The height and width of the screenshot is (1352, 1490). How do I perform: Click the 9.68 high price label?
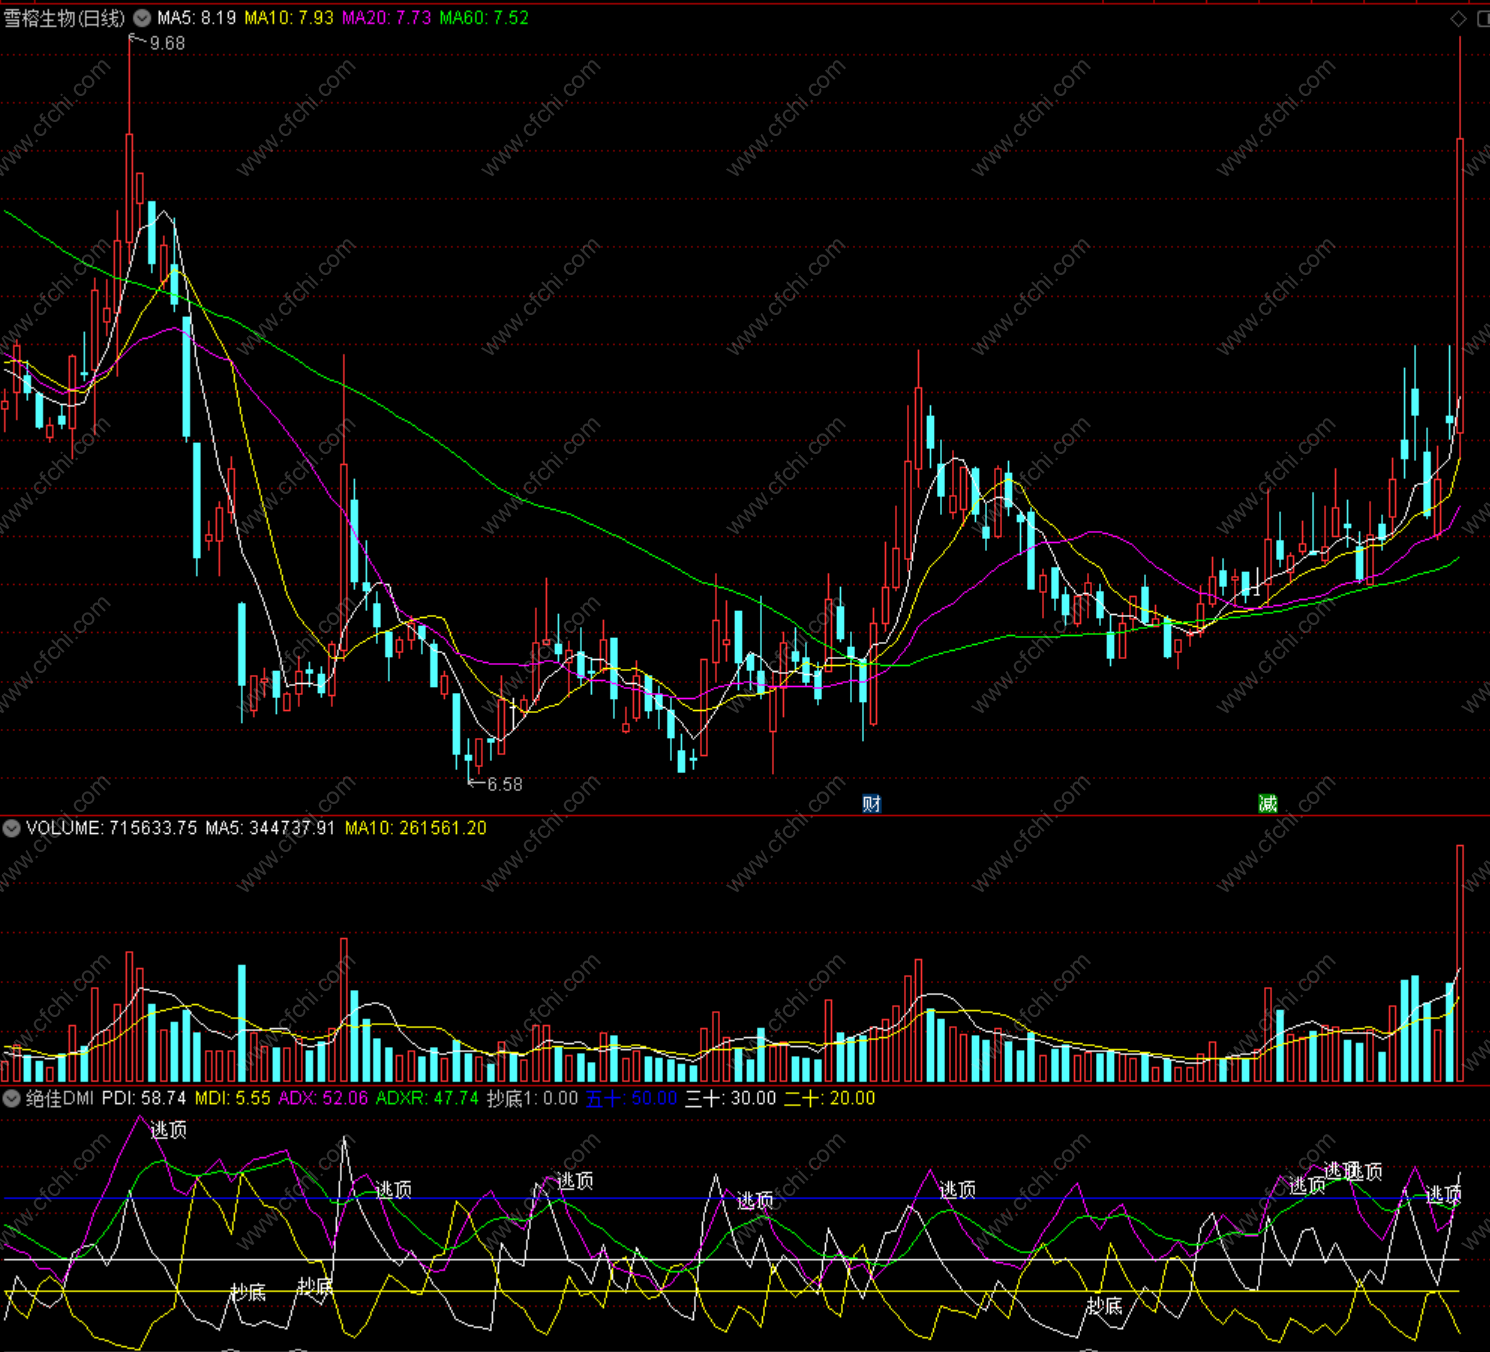coord(167,43)
